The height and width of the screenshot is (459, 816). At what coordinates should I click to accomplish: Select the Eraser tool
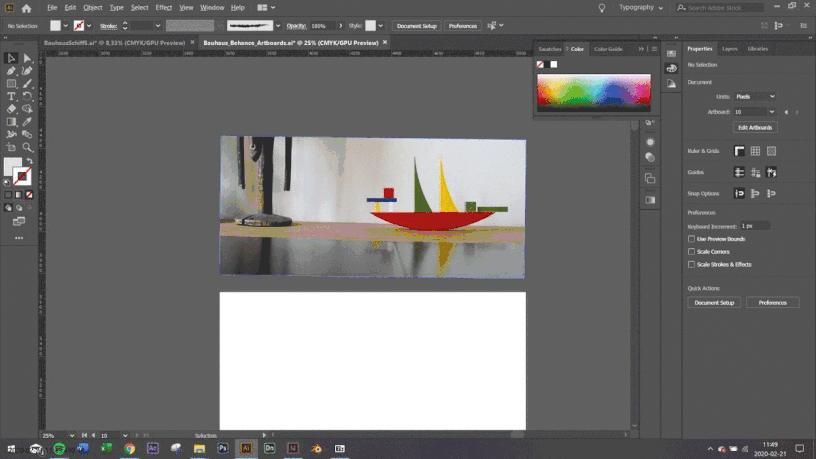[x=11, y=109]
